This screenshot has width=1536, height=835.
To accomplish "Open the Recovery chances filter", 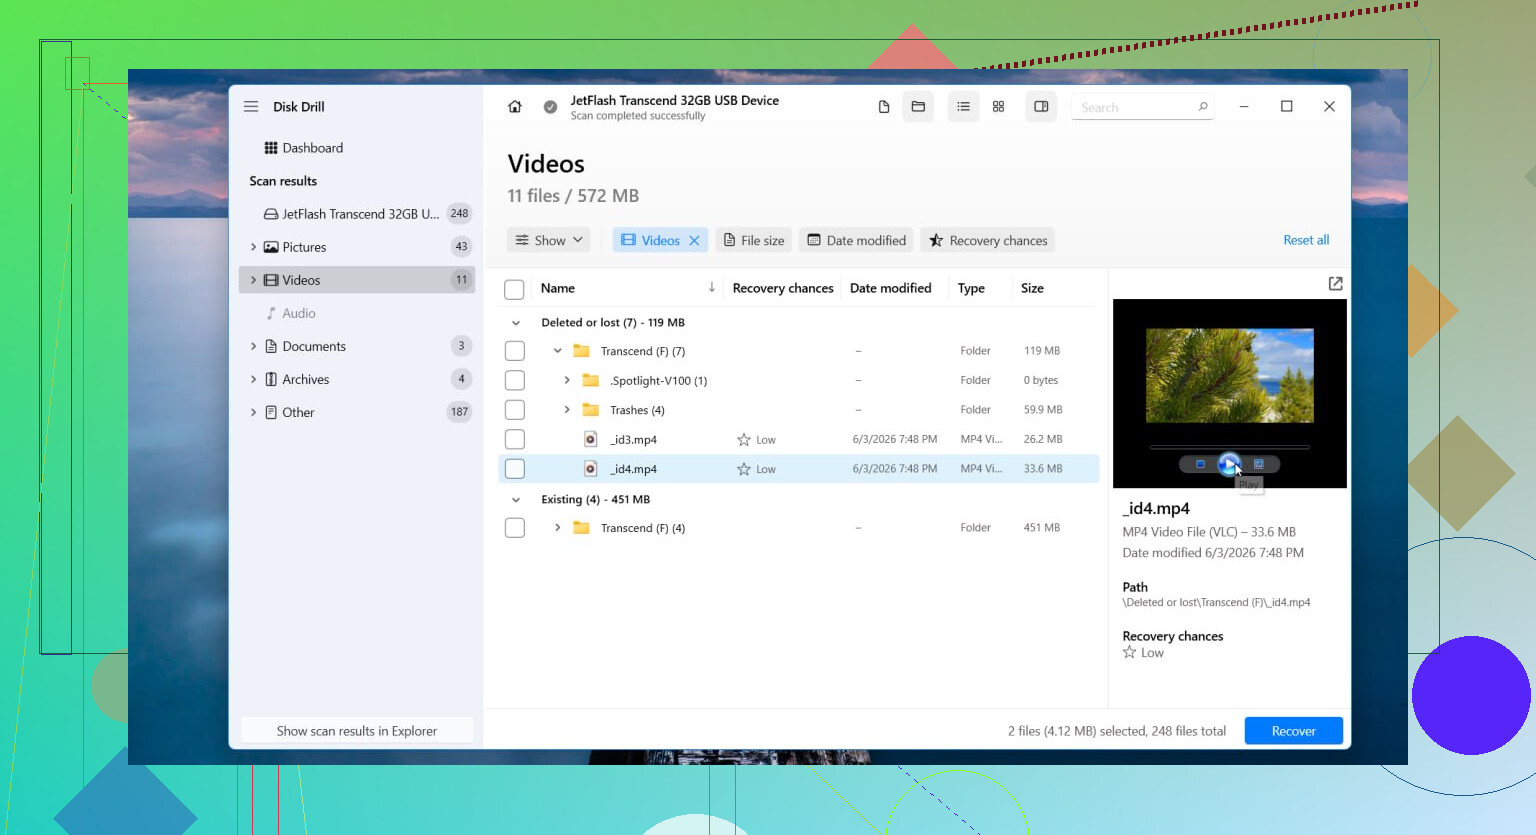I will coord(988,240).
